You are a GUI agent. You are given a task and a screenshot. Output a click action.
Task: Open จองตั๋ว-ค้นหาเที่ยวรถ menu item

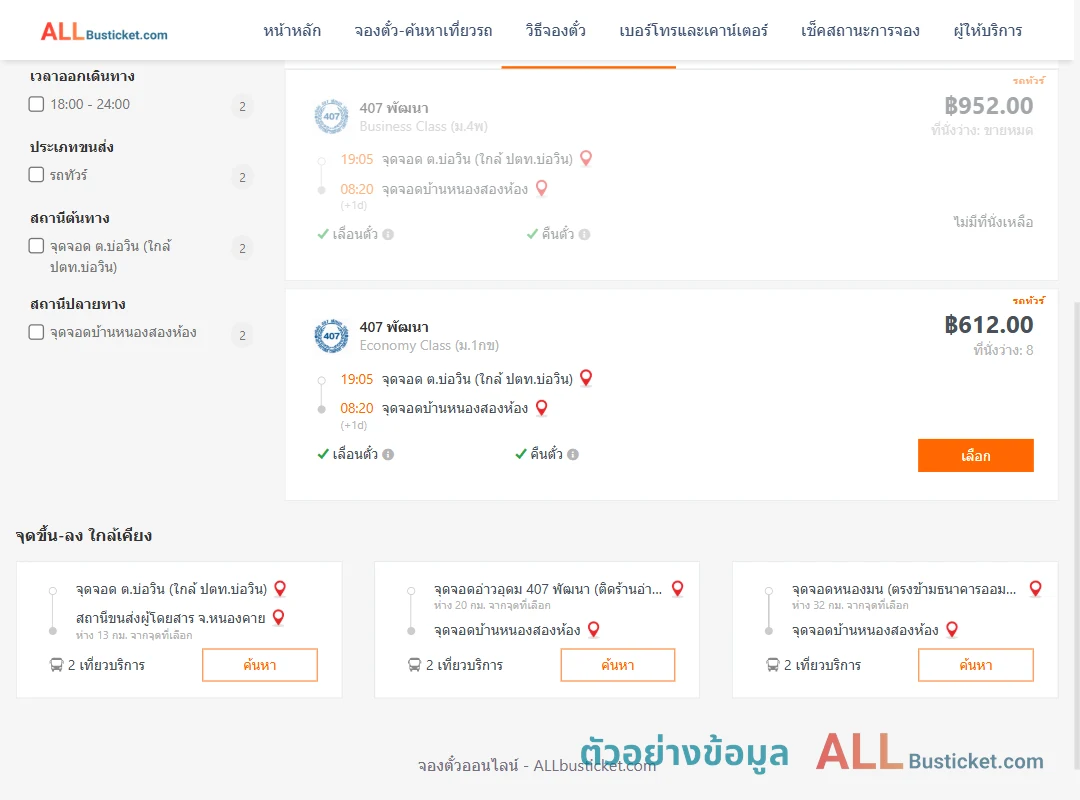(423, 30)
